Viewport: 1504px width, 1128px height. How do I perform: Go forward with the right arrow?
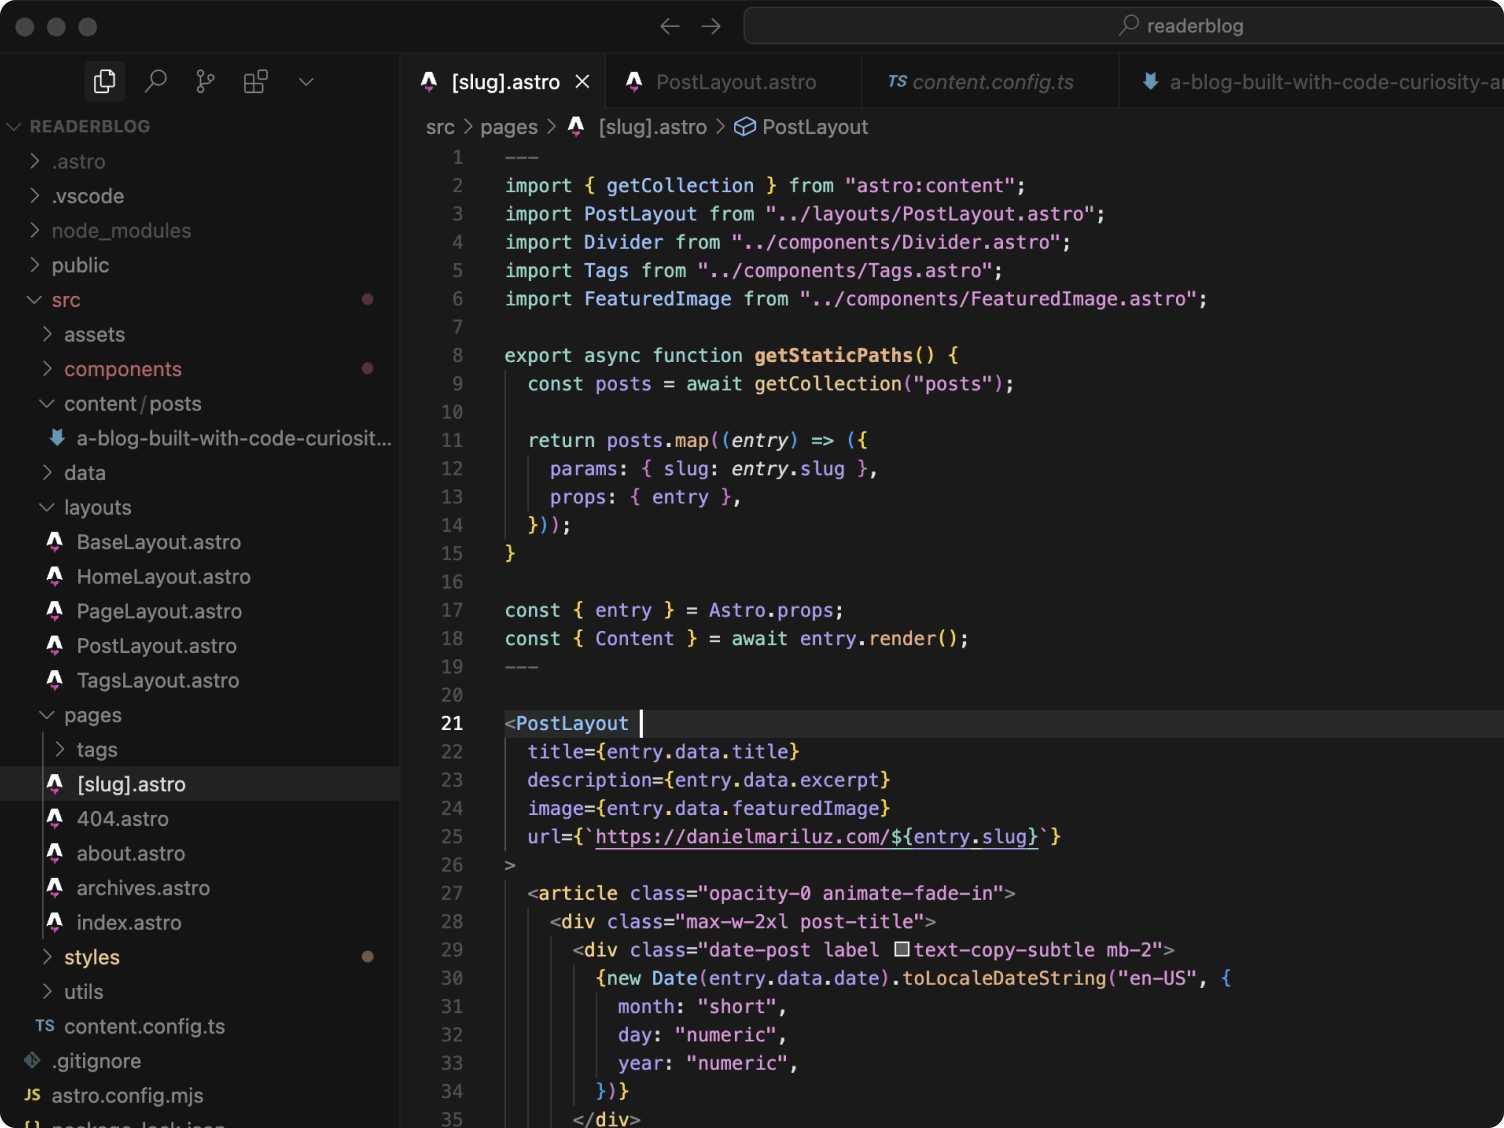click(711, 26)
